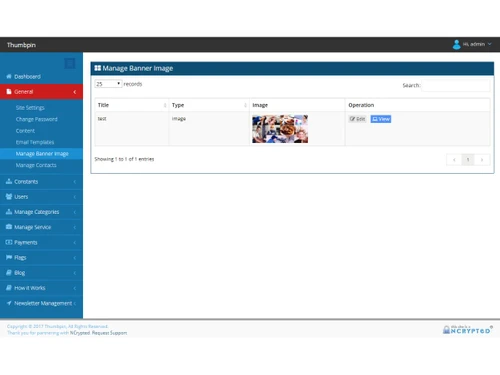The height and width of the screenshot is (375, 500).
Task: Click the Thumbpin brand link
Action: coord(21,45)
